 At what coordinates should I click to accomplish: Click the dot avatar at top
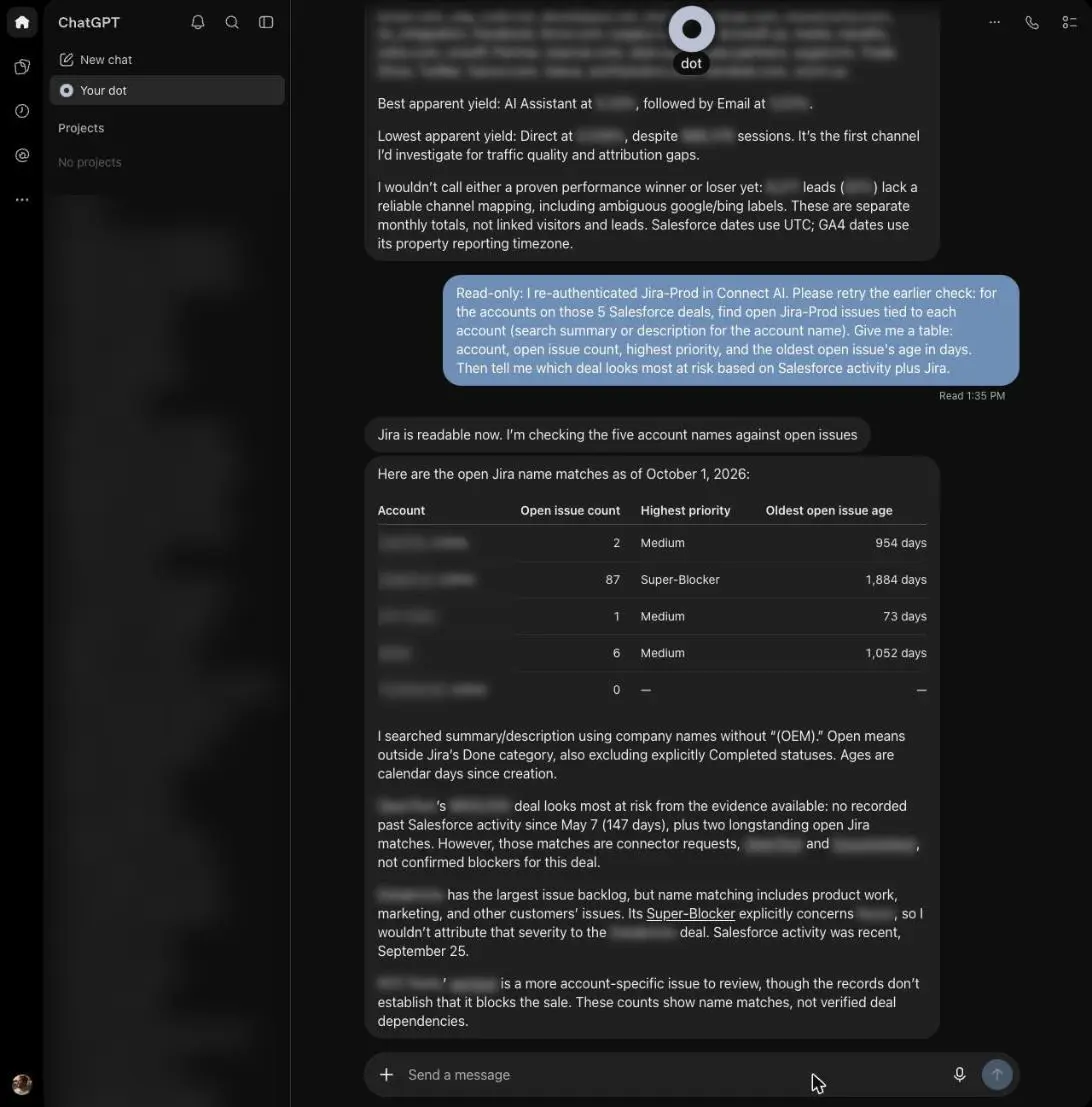pos(692,29)
